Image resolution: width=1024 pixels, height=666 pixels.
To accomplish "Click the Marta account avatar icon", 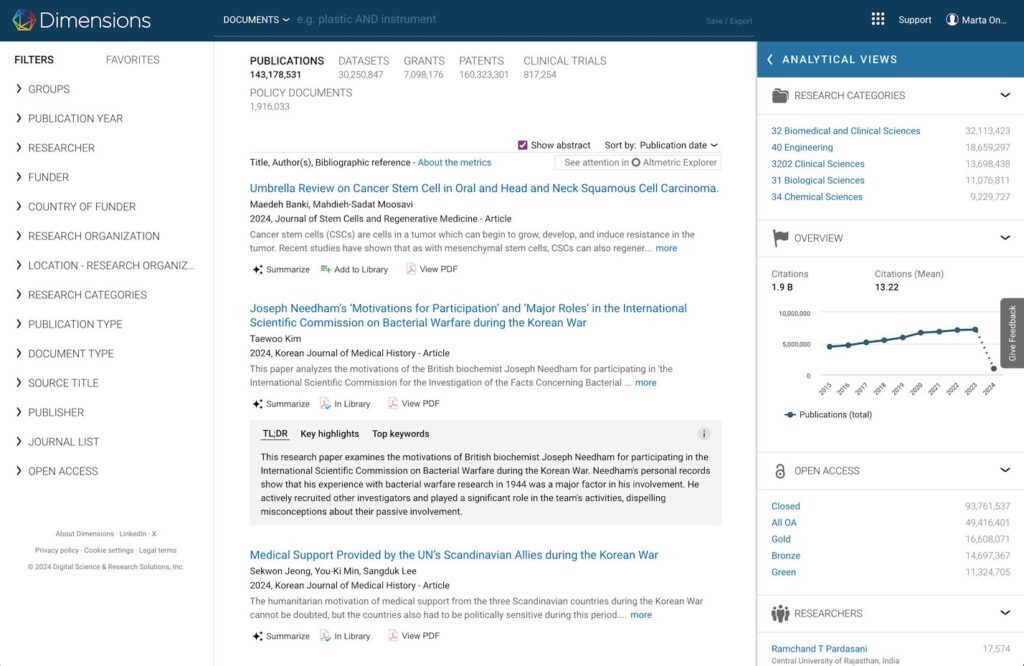I will coord(950,19).
